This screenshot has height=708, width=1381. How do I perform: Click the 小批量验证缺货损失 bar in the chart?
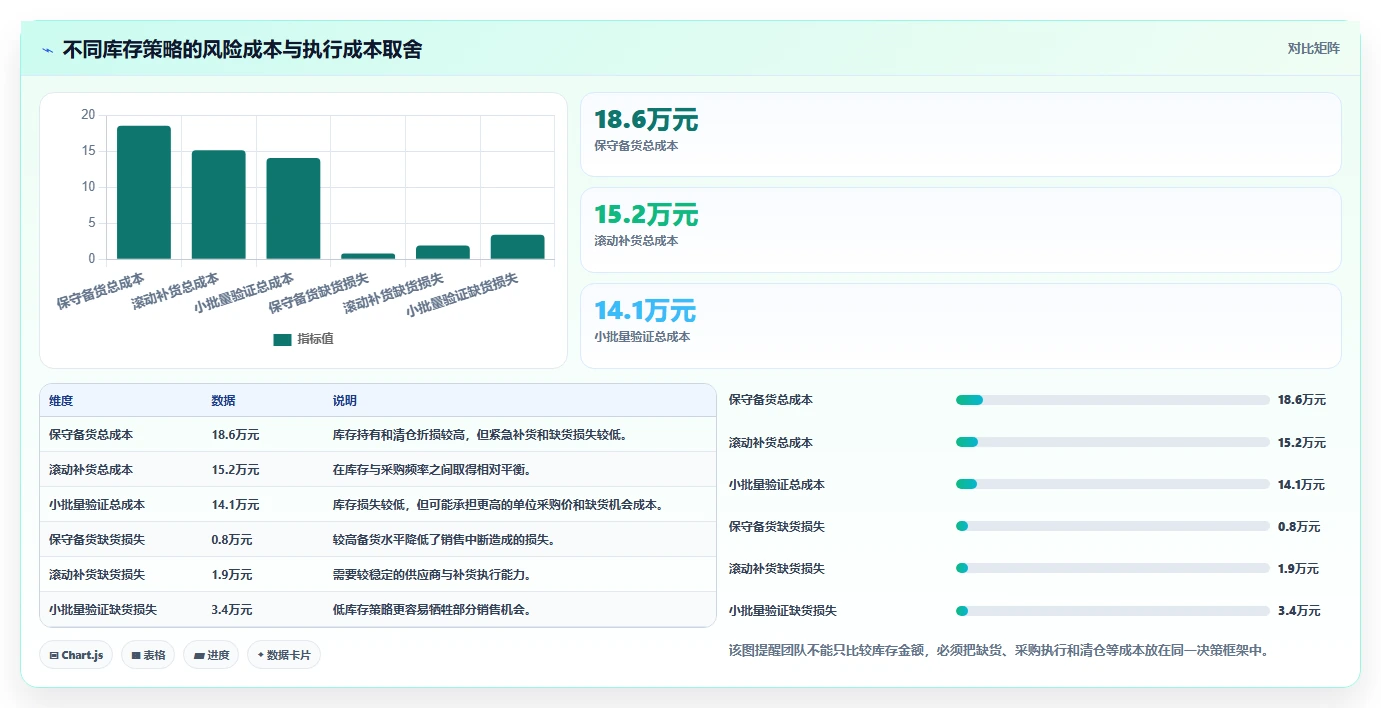(x=517, y=247)
